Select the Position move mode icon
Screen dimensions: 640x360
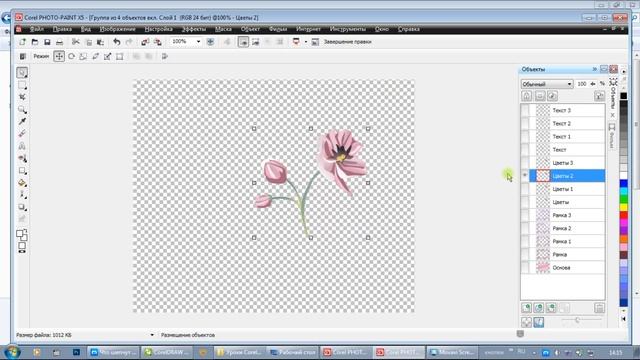click(x=59, y=56)
